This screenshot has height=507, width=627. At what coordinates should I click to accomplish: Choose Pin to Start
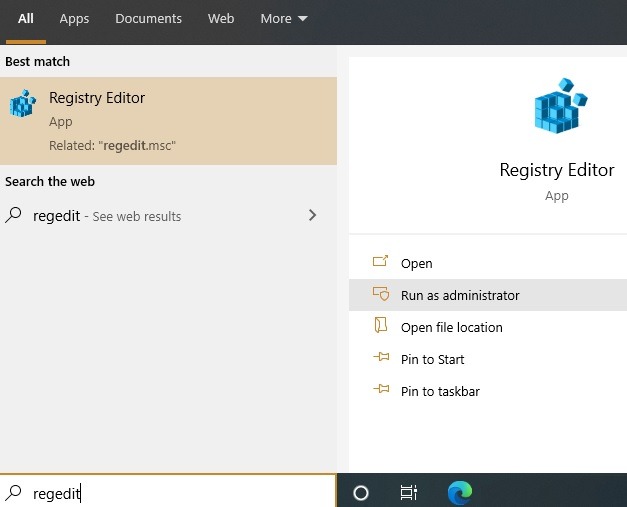(x=488, y=359)
